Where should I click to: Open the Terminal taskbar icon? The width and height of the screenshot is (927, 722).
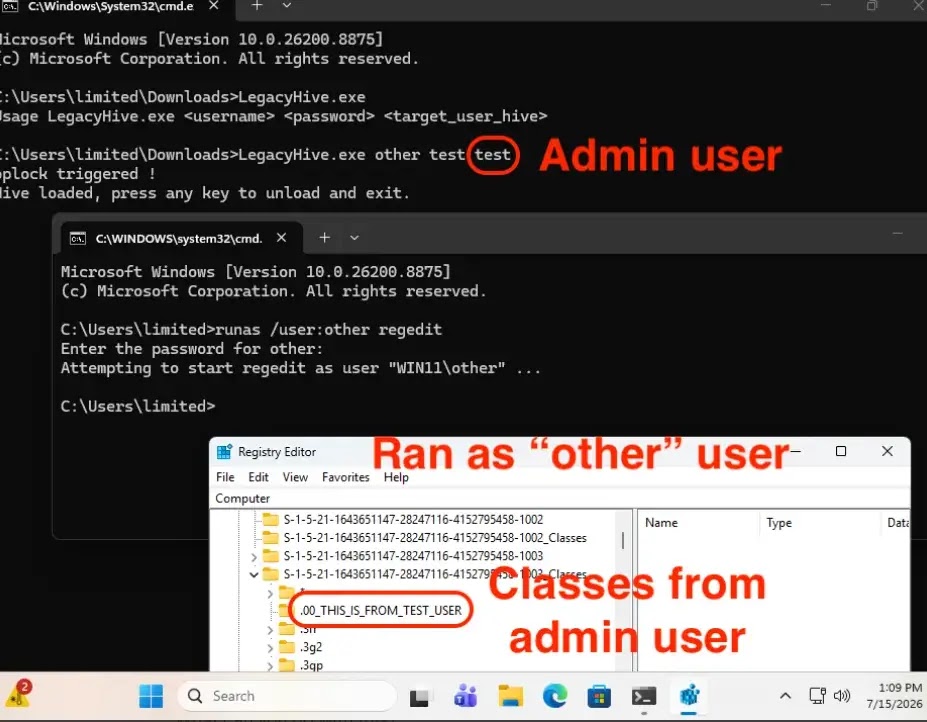[644, 697]
